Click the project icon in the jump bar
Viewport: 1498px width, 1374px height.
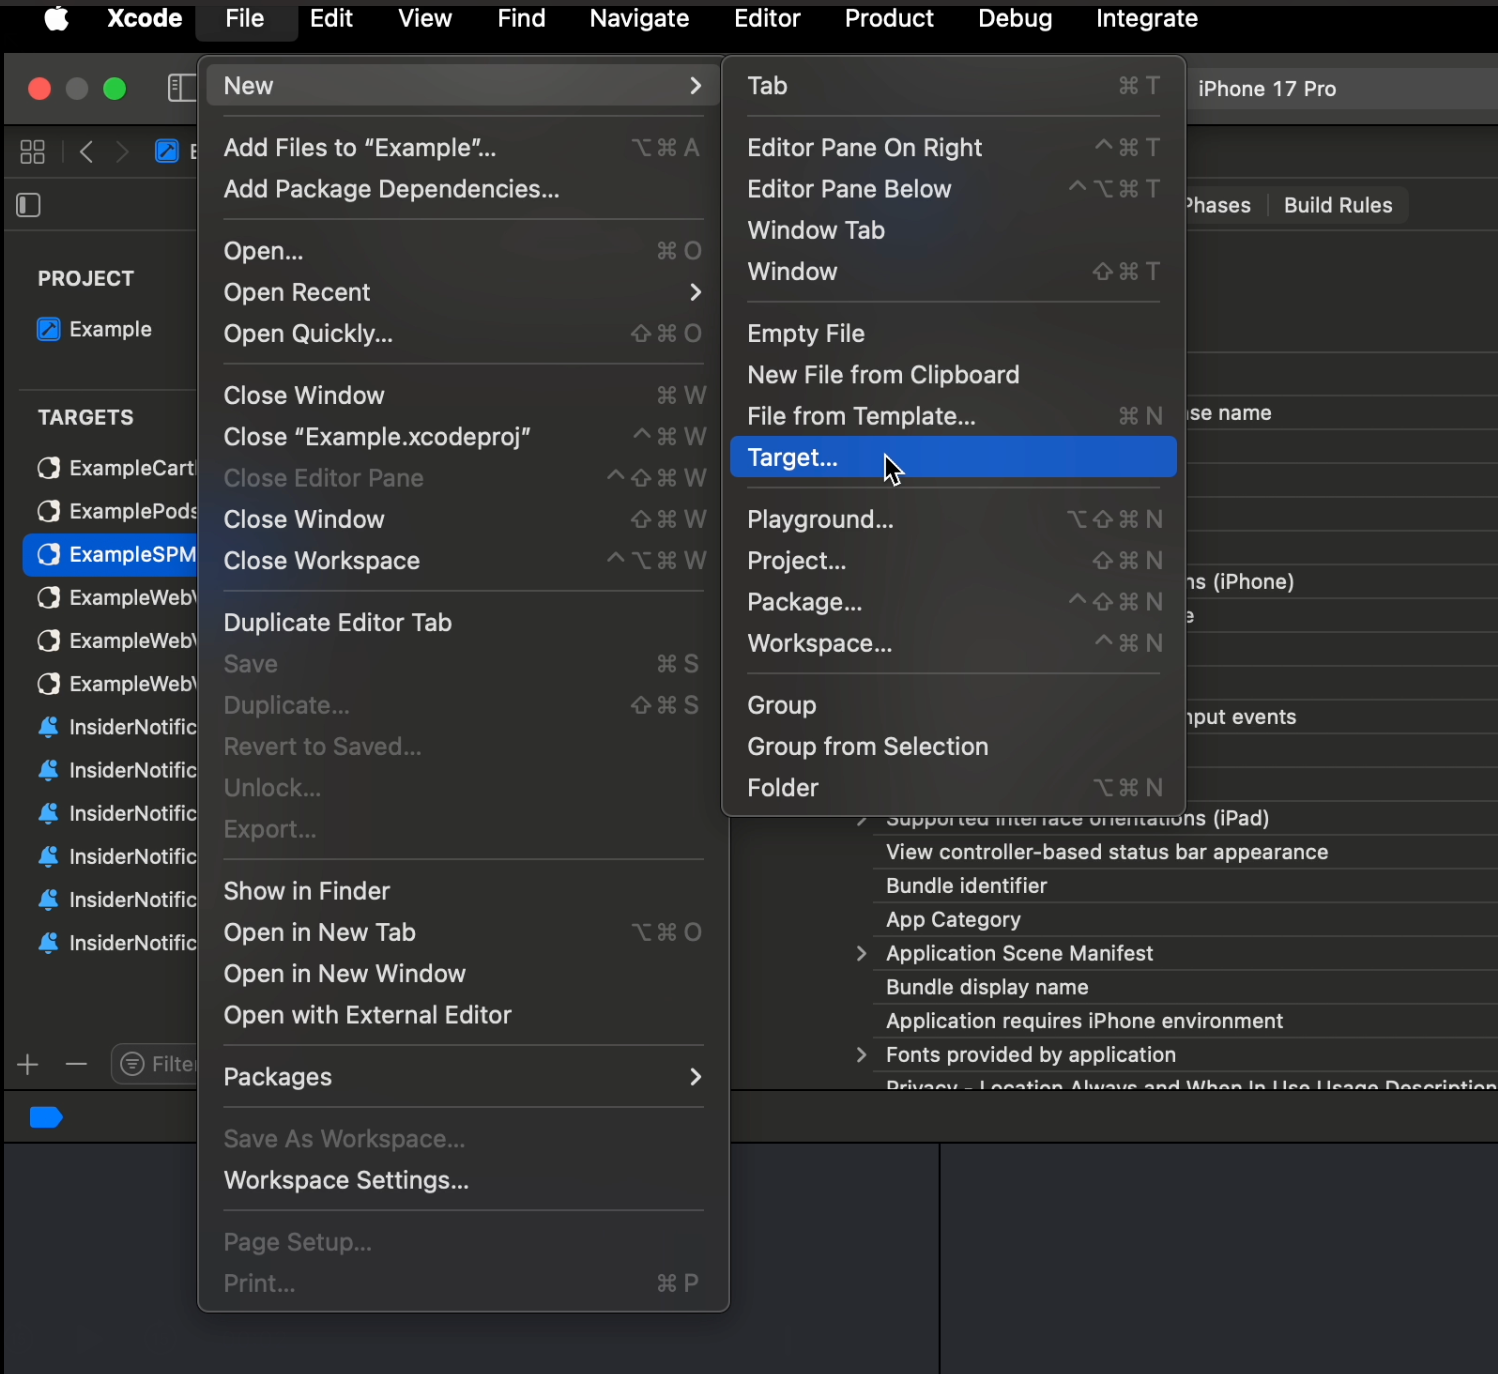click(x=167, y=152)
